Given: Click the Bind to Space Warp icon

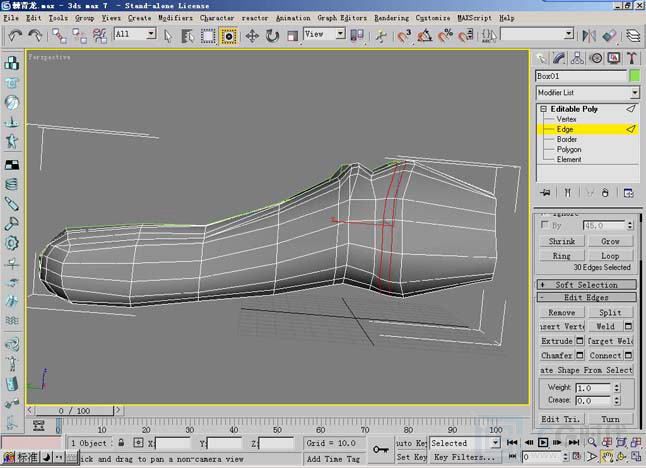Looking at the screenshot, I should [100, 36].
